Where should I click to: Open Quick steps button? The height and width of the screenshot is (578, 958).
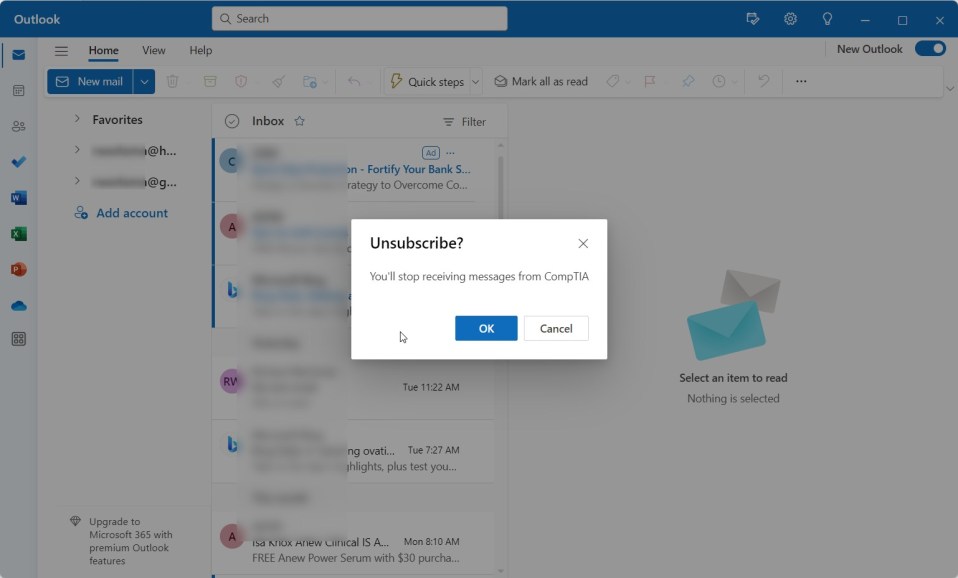tap(427, 81)
